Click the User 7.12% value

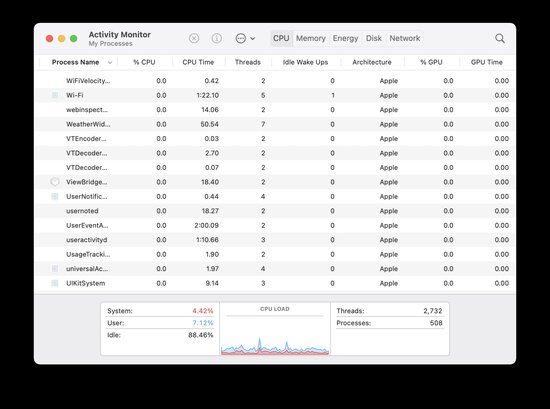click(x=202, y=323)
